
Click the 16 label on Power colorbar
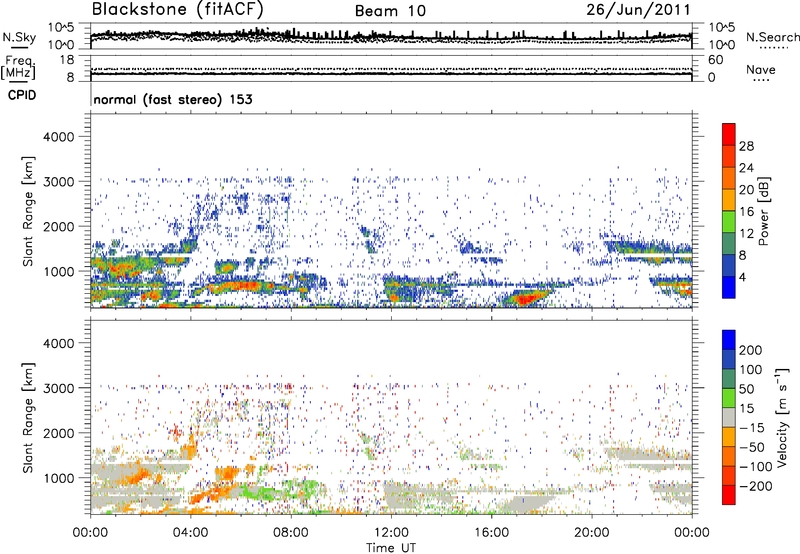pos(746,212)
